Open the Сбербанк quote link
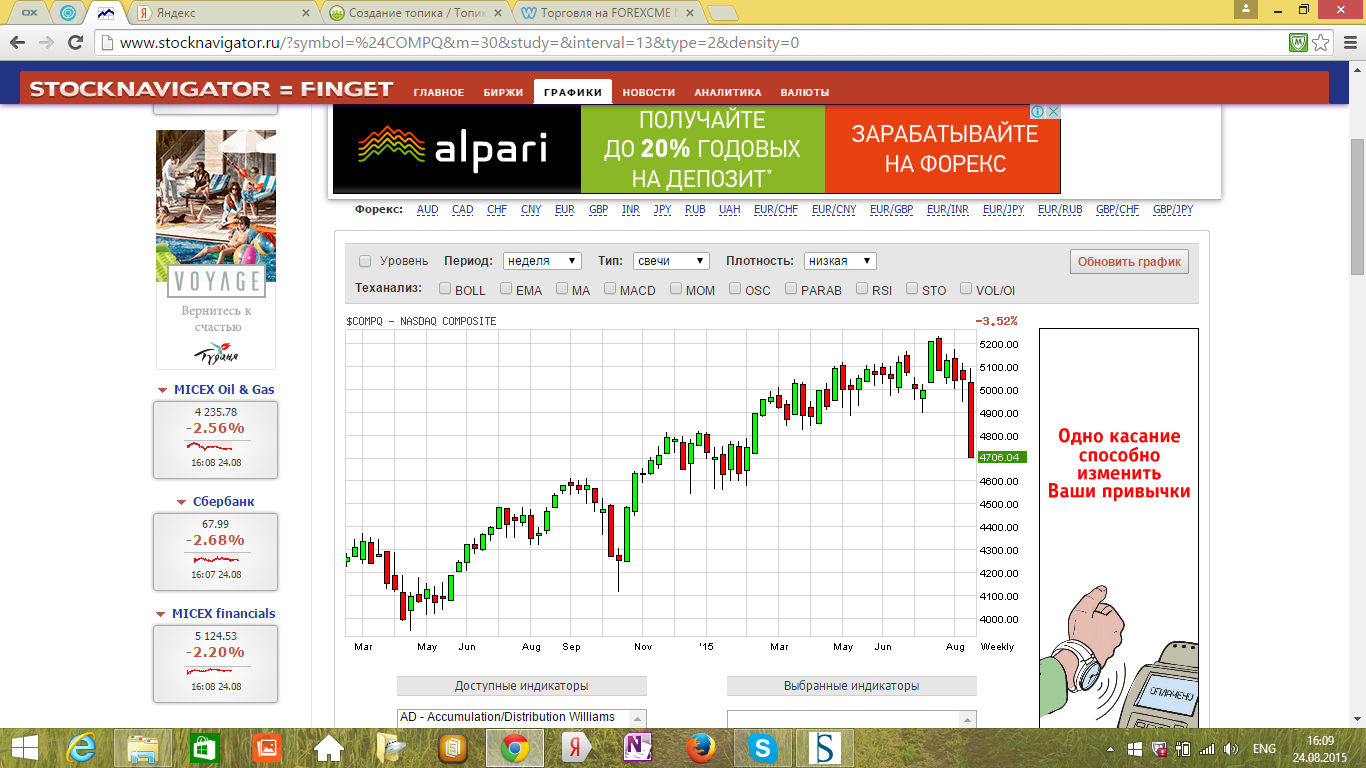Screen dimensions: 1366x768 [x=223, y=502]
